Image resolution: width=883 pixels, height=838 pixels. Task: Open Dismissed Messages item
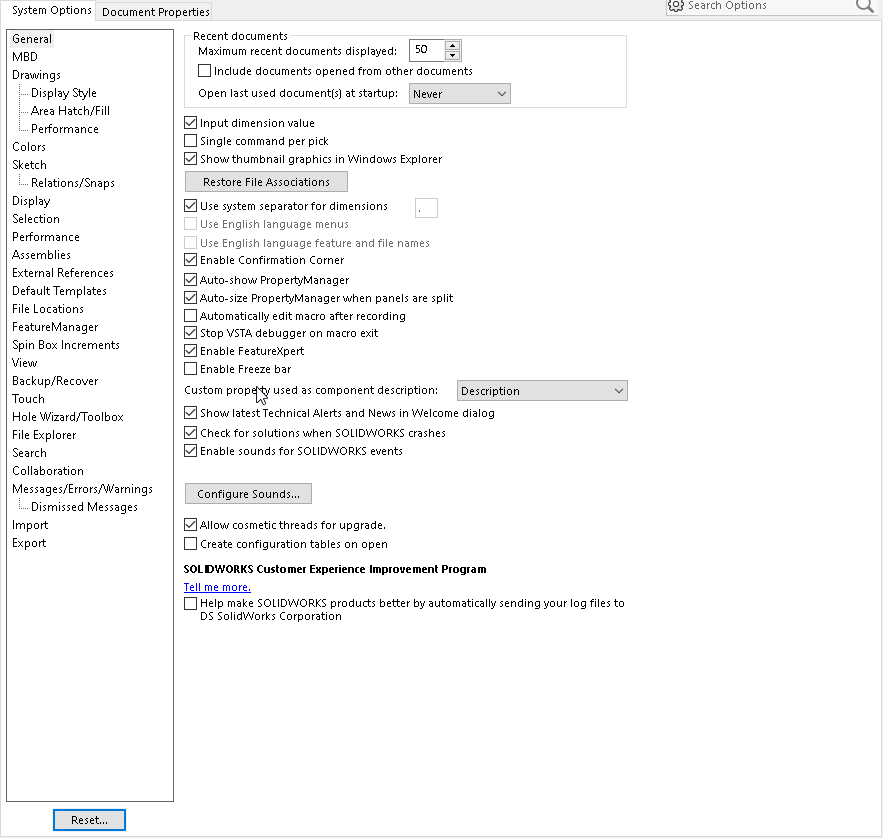[84, 507]
